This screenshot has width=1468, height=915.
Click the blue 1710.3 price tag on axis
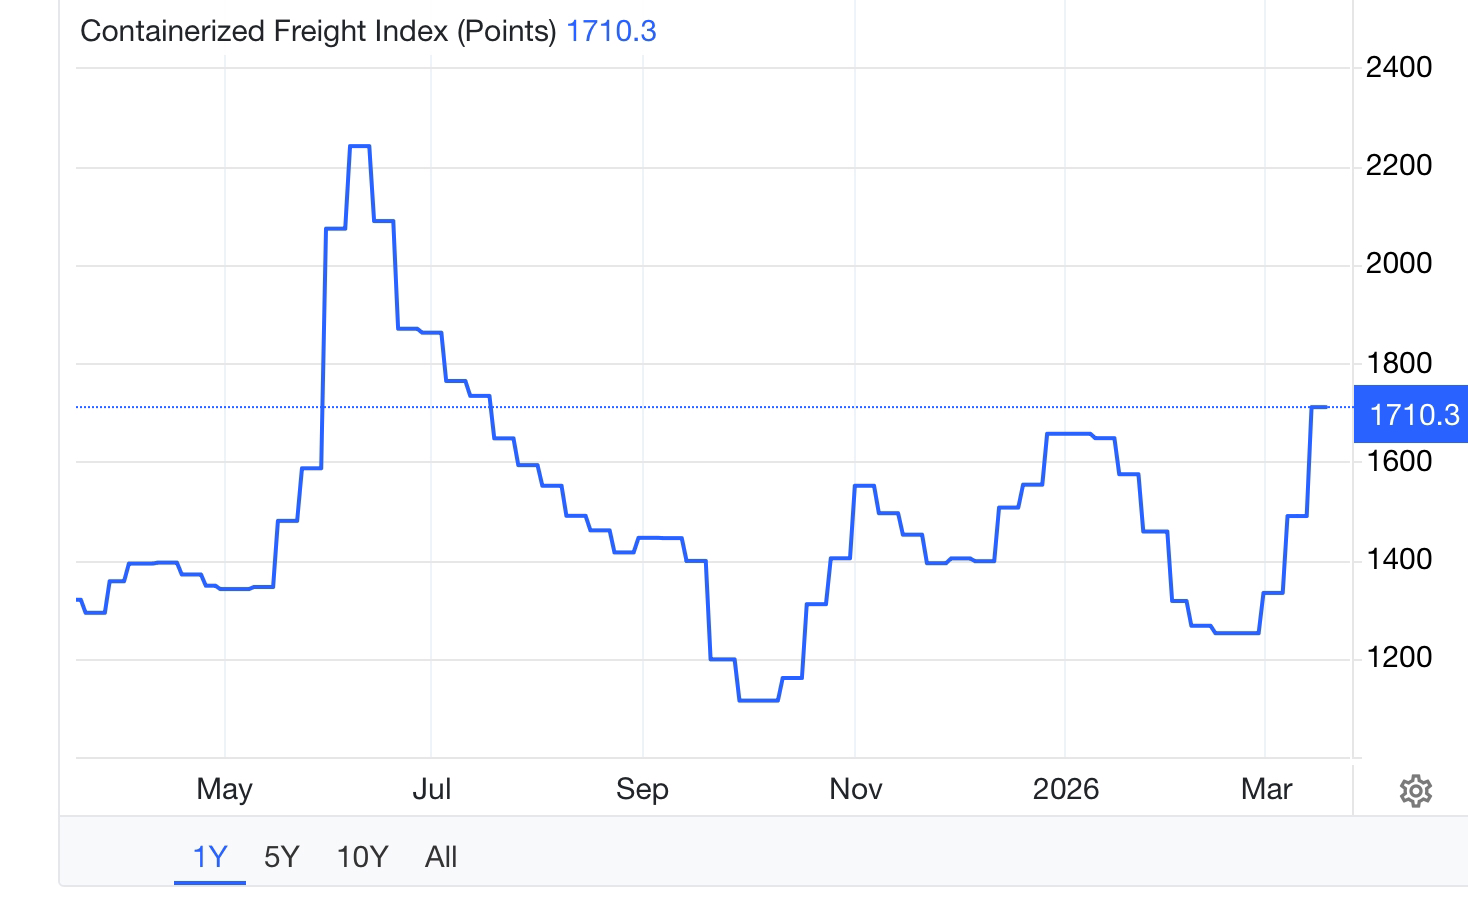(x=1412, y=414)
